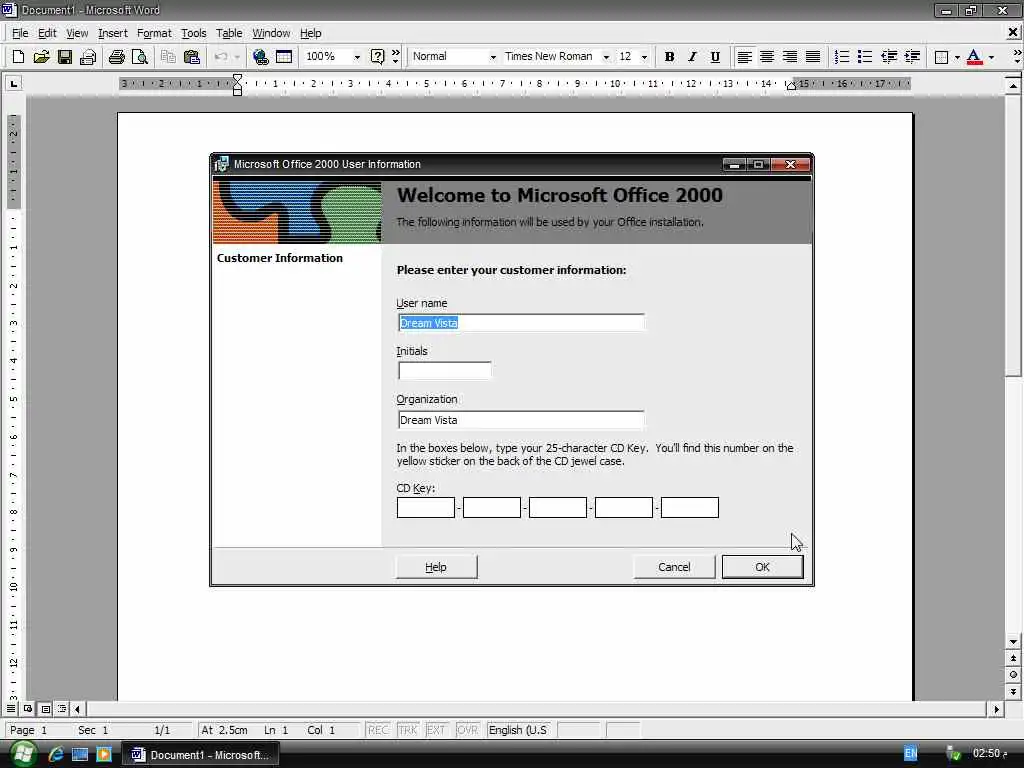Open the View menu
Screen dimensions: 1024x768
click(77, 33)
